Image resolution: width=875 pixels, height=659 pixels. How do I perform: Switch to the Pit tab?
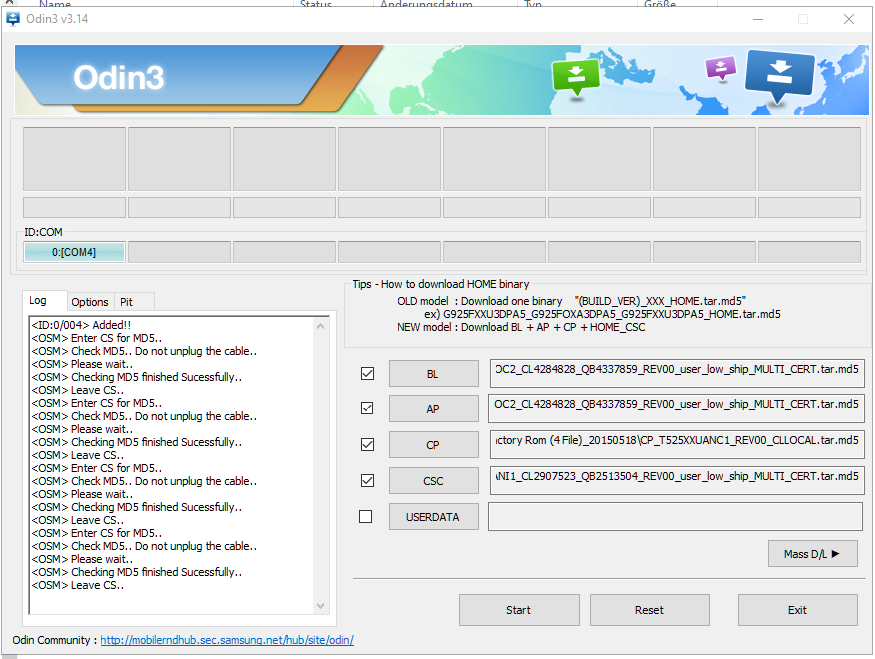click(x=134, y=302)
